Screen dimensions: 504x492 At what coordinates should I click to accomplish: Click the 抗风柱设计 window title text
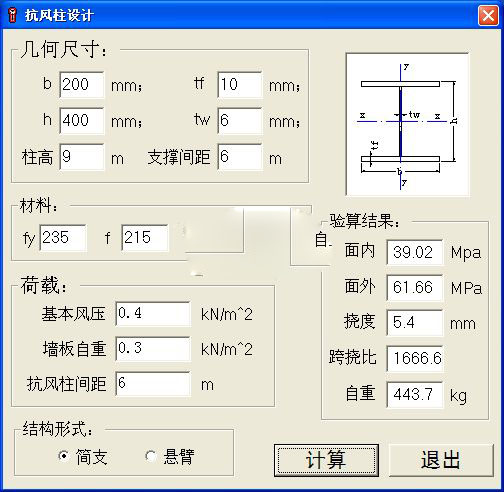59,15
